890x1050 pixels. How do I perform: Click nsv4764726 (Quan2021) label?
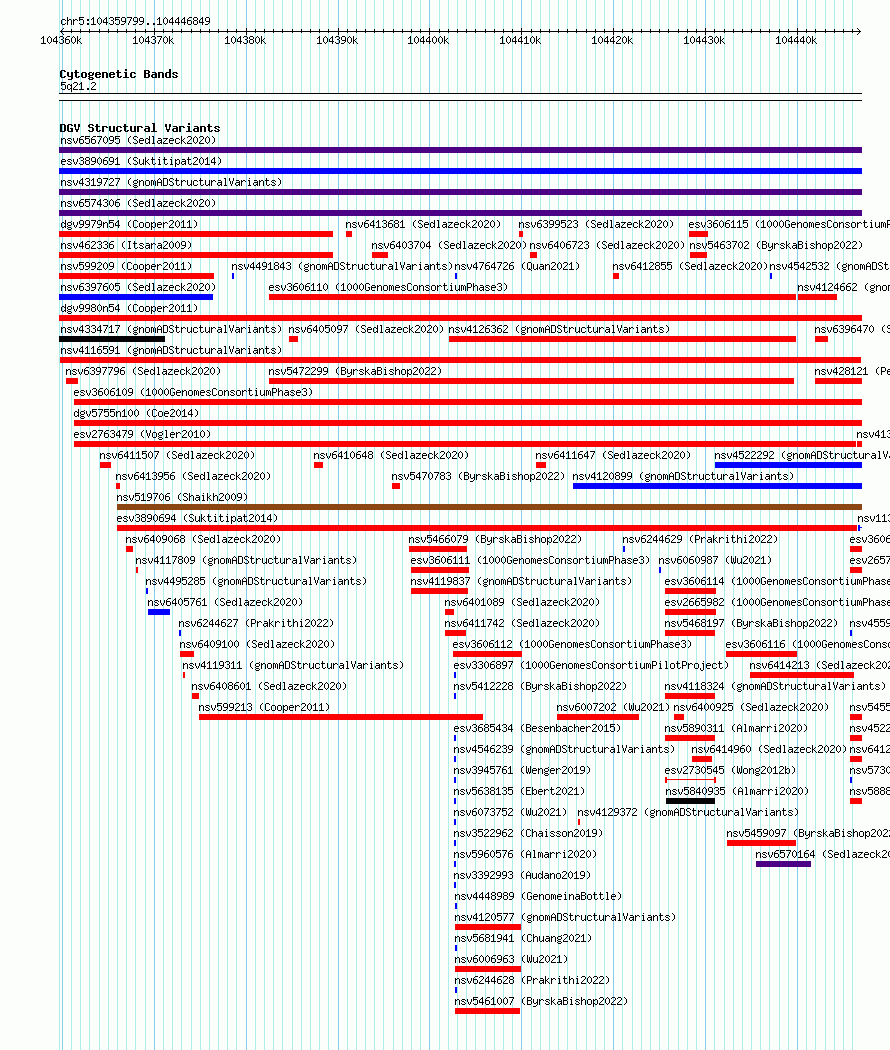coord(517,266)
